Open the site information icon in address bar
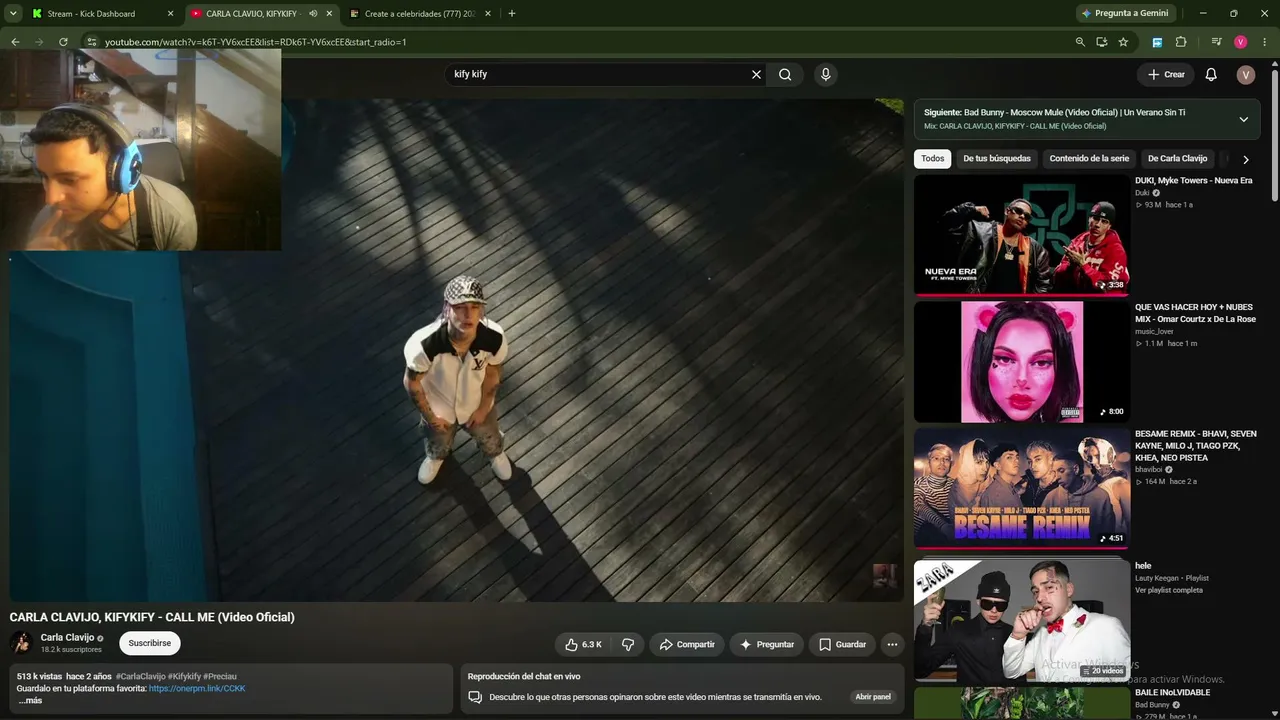1280x720 pixels. point(91,42)
